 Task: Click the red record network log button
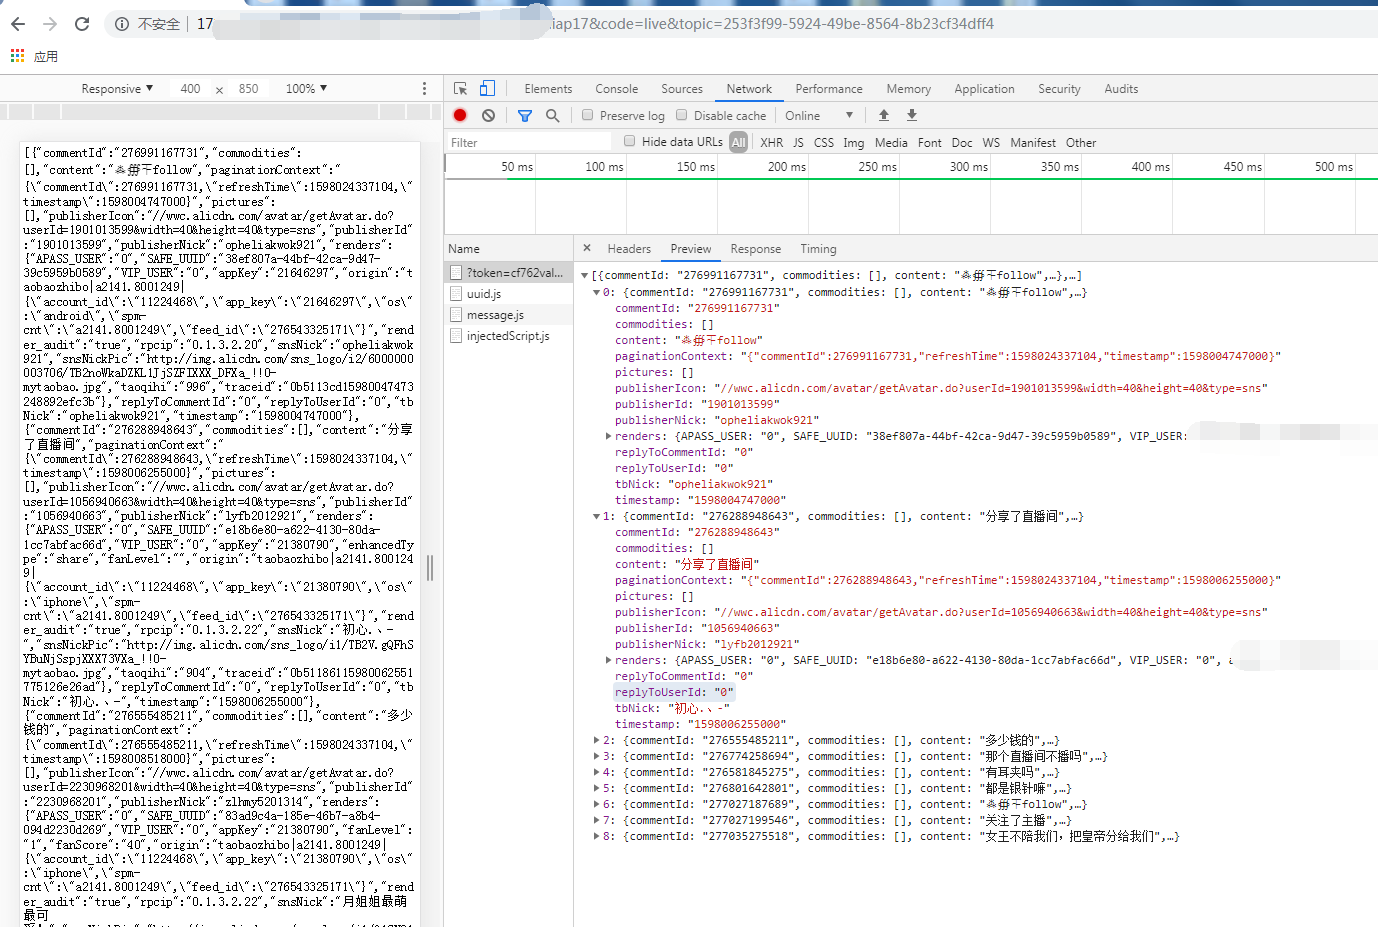pyautogui.click(x=460, y=116)
